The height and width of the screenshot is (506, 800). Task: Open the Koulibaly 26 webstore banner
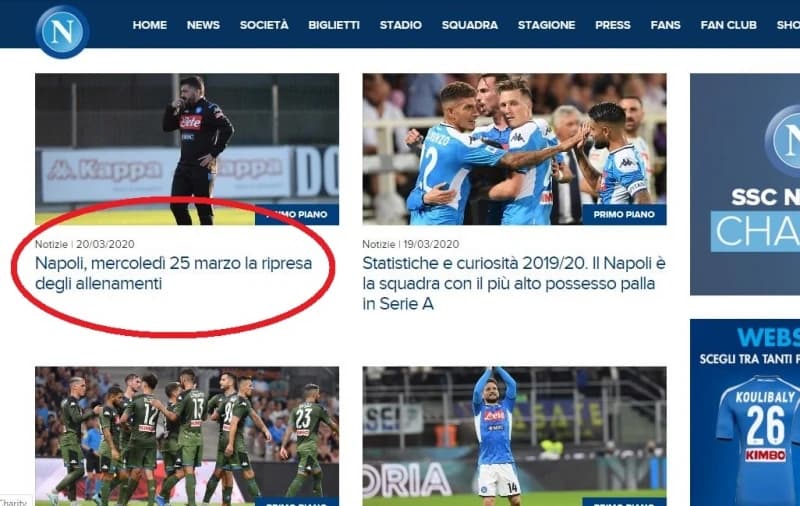tap(745, 412)
